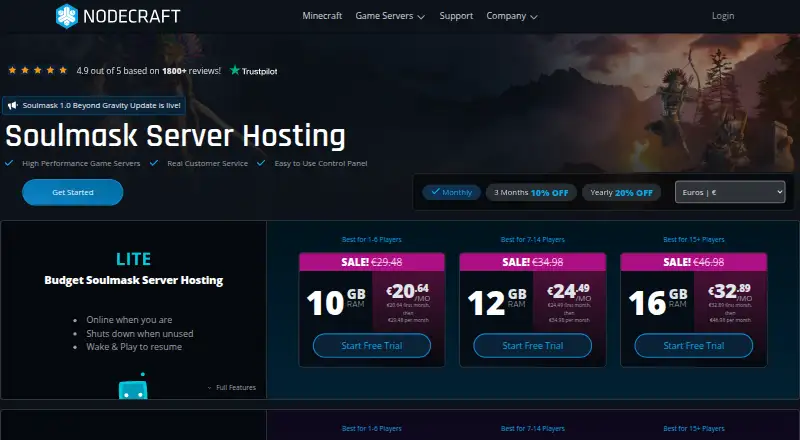The height and width of the screenshot is (440, 800).
Task: Click the megaphone announcement icon
Action: point(13,106)
